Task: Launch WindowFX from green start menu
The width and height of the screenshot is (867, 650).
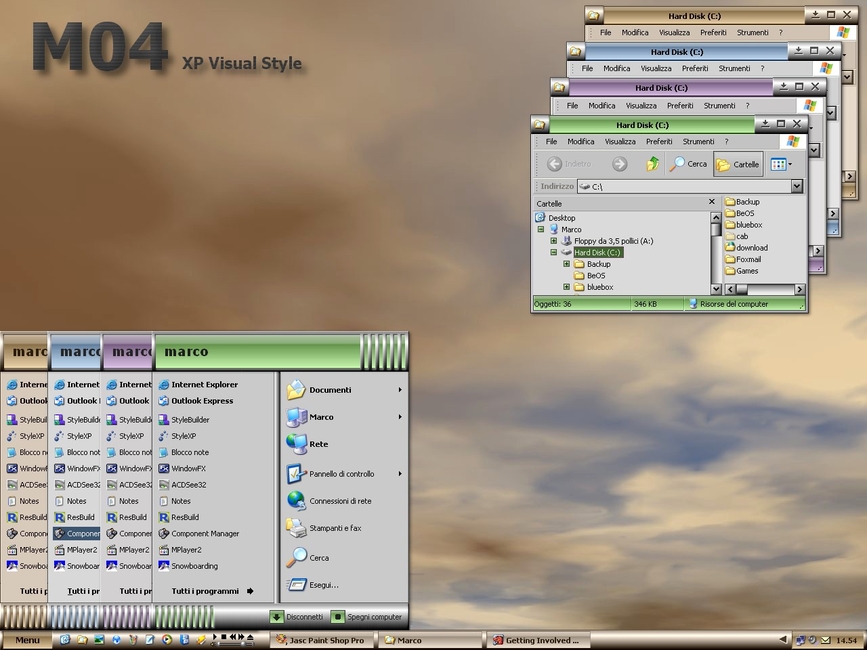Action: pyautogui.click(x=182, y=468)
